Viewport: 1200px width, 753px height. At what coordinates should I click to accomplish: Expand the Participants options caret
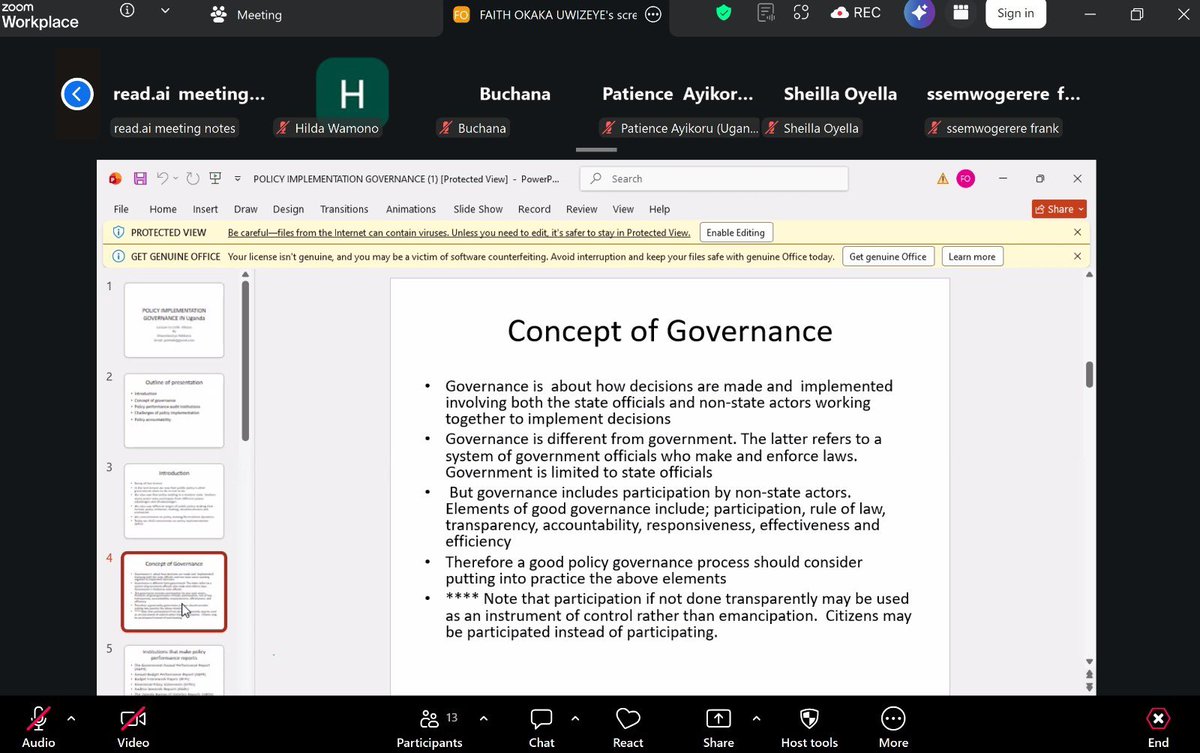[x=484, y=718]
